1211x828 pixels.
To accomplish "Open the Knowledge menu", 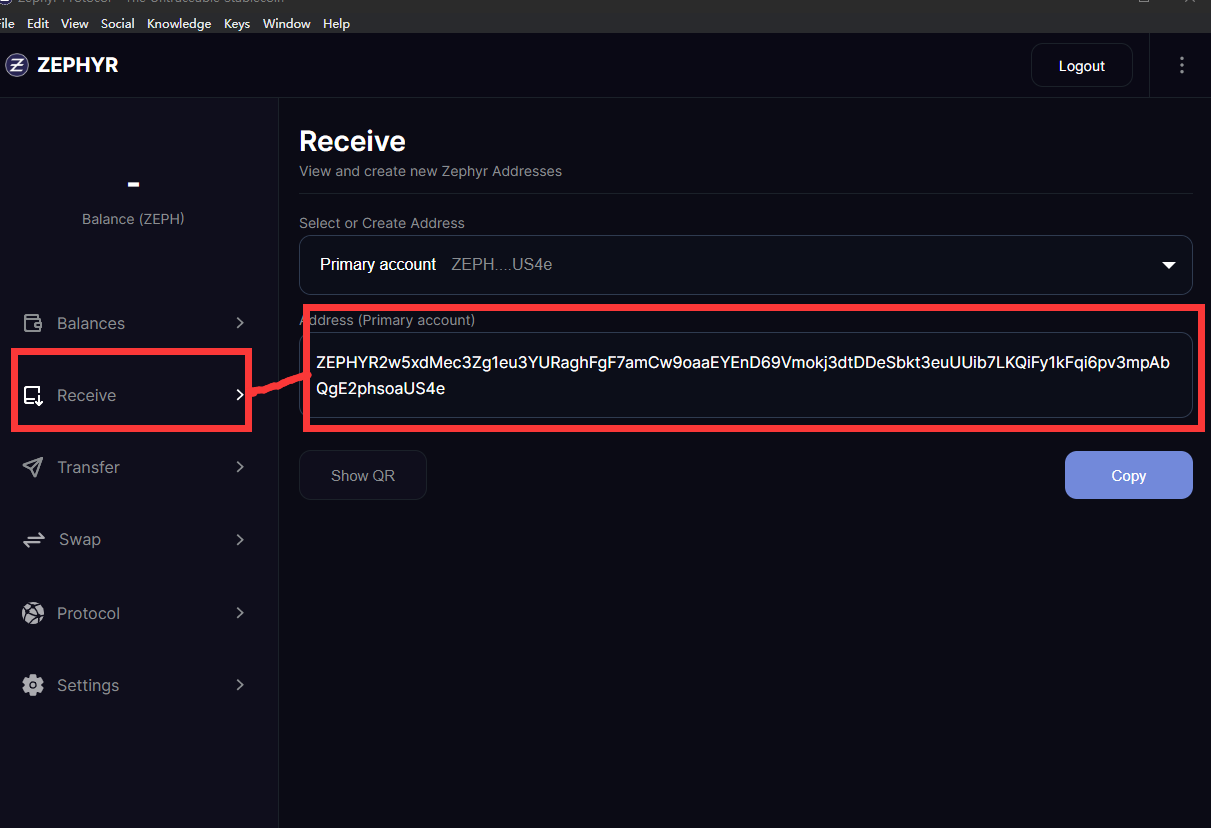I will click(179, 23).
